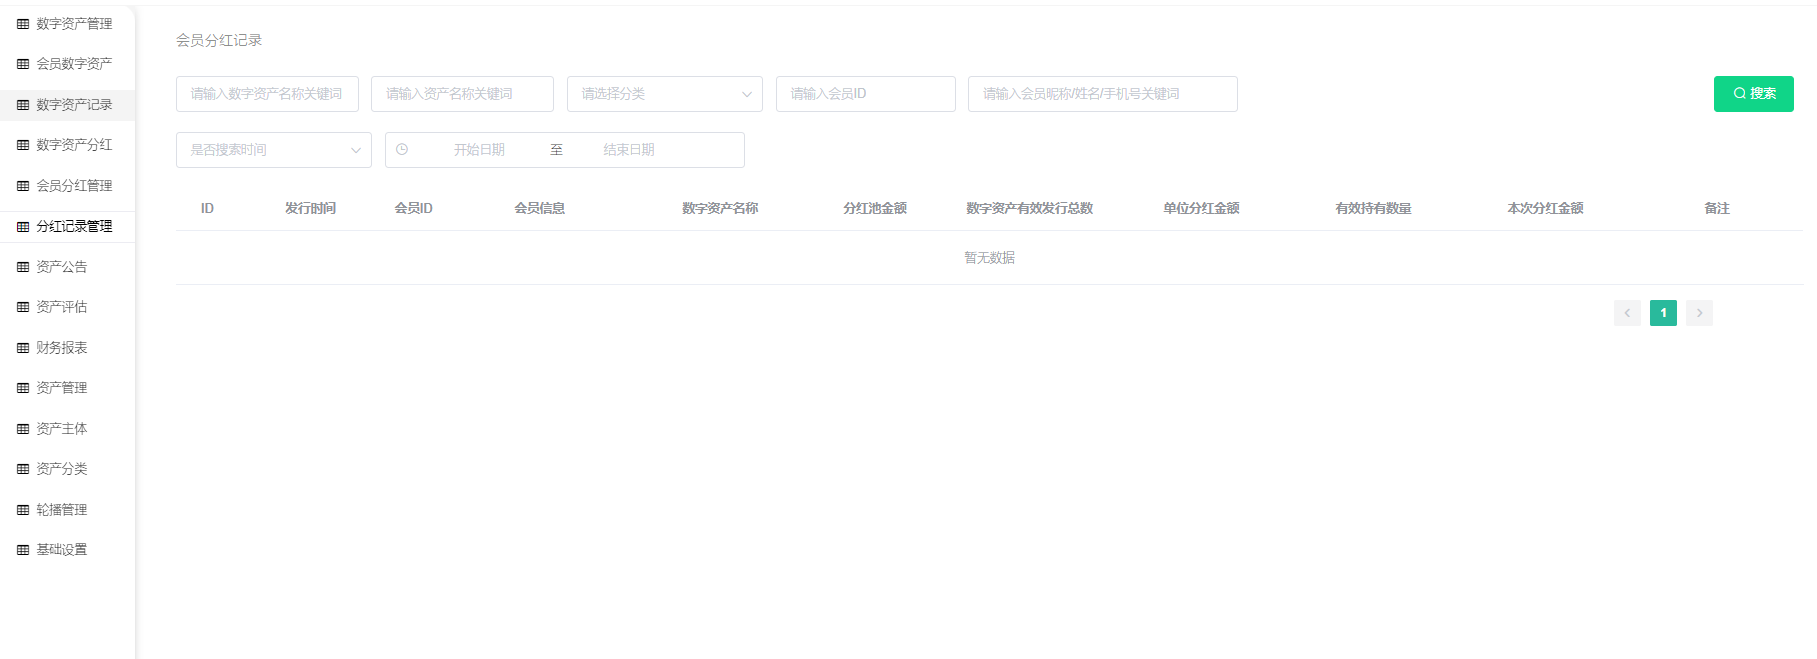Image resolution: width=1817 pixels, height=659 pixels.
Task: Go to the previous page arrow
Action: pos(1627,313)
